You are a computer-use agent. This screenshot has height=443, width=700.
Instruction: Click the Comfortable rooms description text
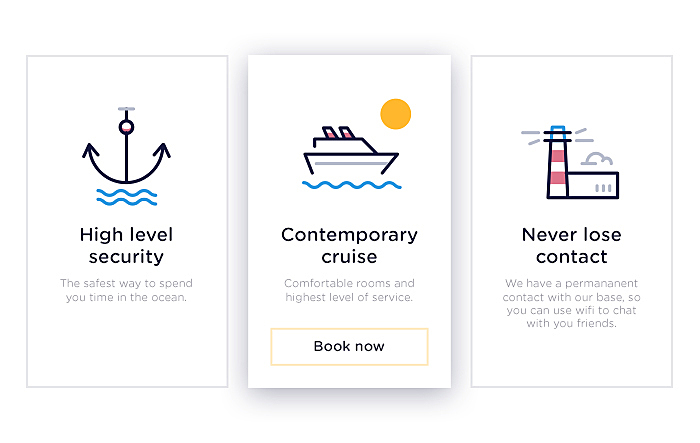point(349,290)
